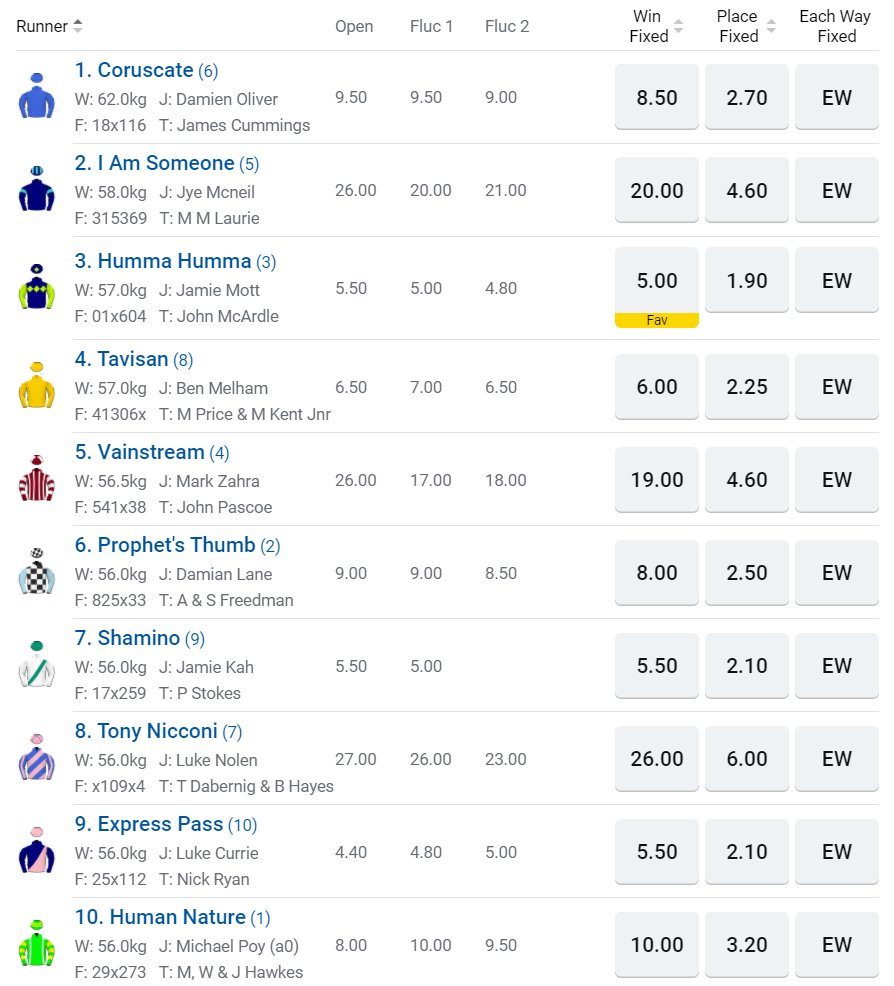Image resolution: width=894 pixels, height=986 pixels.
Task: Click Tony Nicconi's pink and blue striped silks
Action: [x=37, y=757]
